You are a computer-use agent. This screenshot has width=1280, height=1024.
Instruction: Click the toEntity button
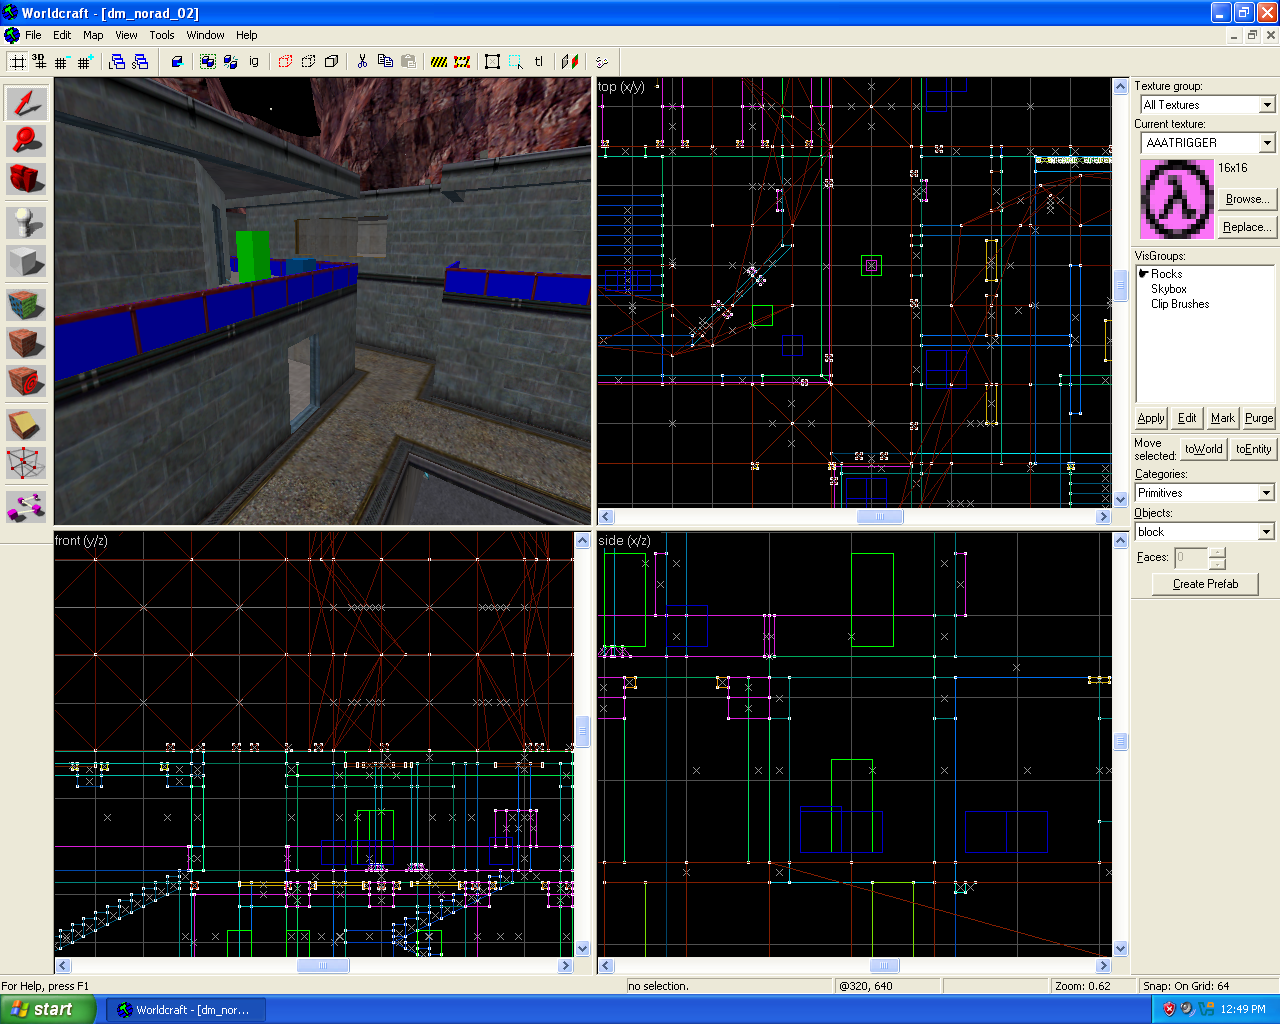click(x=1253, y=449)
